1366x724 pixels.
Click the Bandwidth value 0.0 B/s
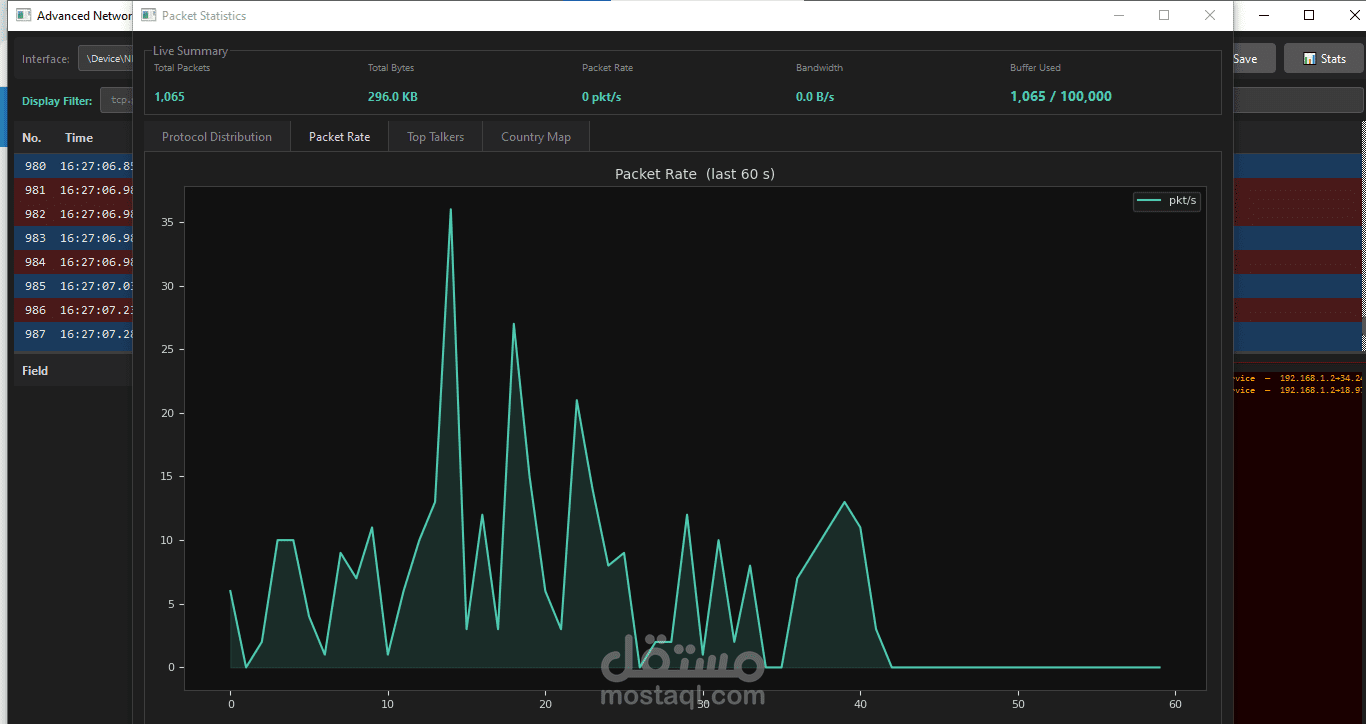tap(815, 97)
